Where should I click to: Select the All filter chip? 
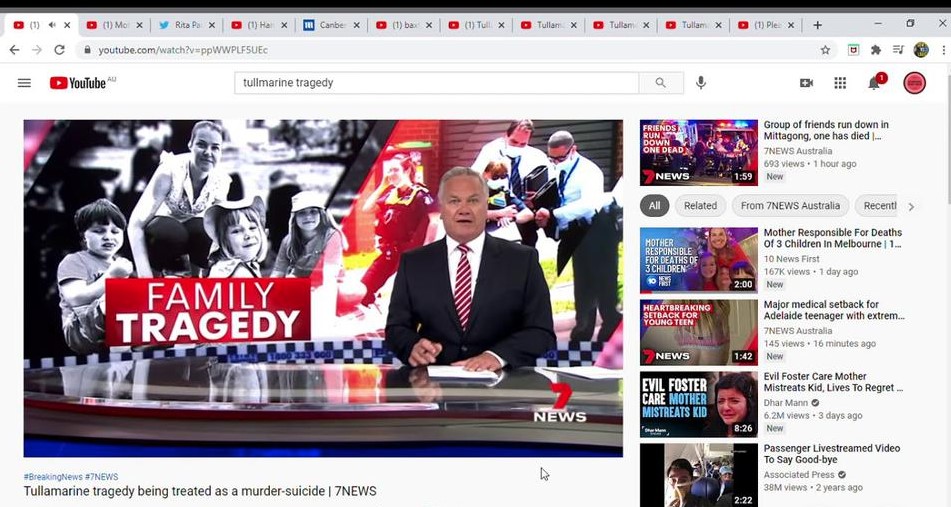point(654,206)
